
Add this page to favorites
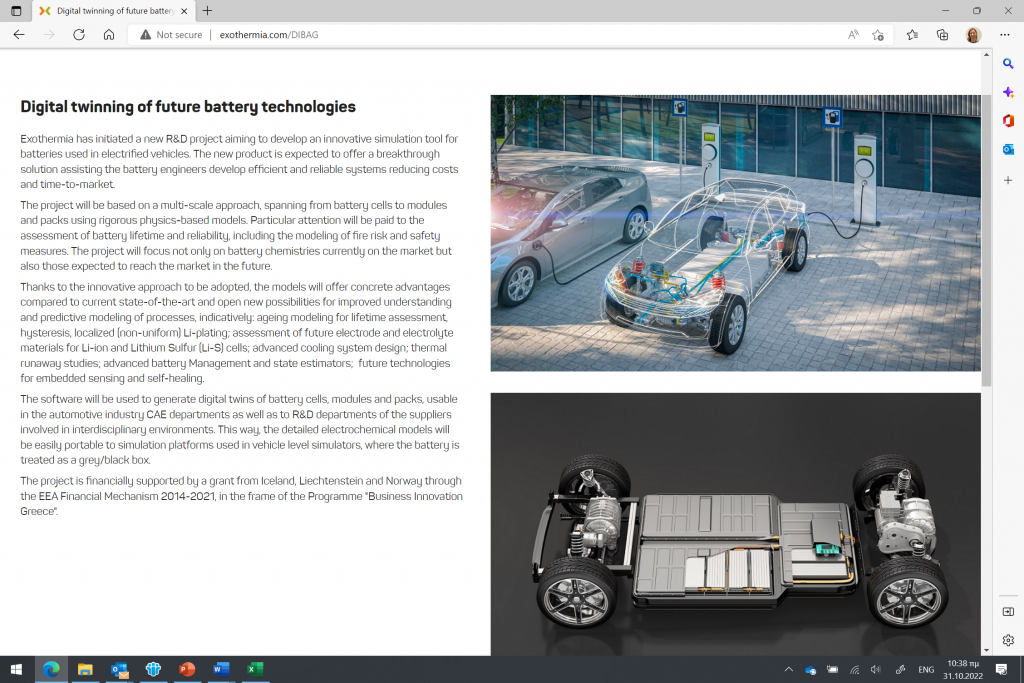(x=878, y=35)
